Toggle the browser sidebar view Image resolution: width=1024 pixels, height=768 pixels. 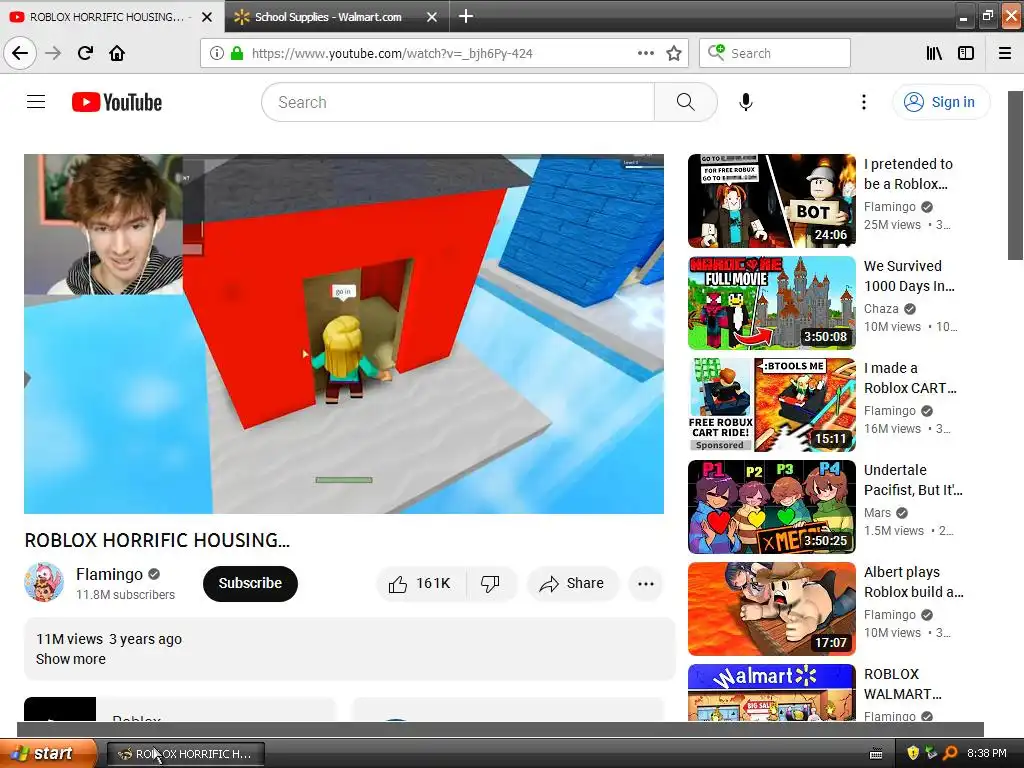coord(966,53)
